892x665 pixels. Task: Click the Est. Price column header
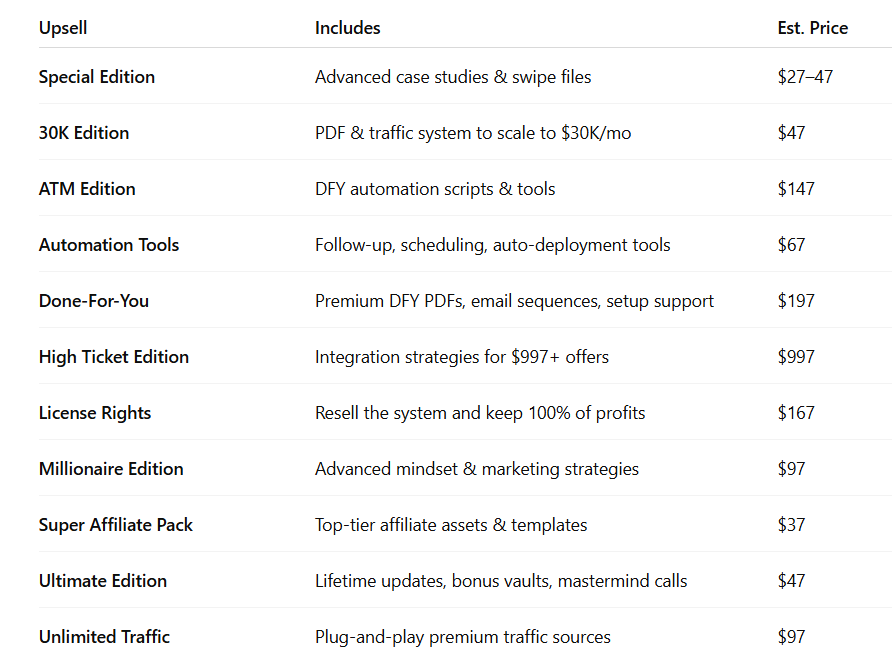pos(812,28)
